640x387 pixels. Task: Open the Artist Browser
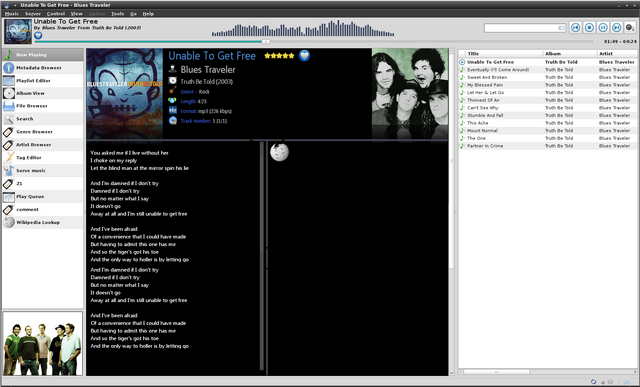click(43, 145)
